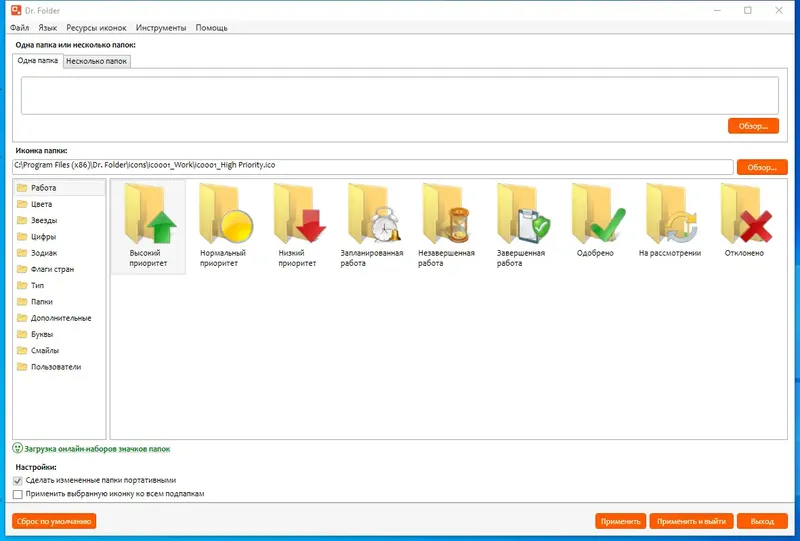Click Обзор button next to icon path
Image resolution: width=800 pixels, height=541 pixels.
[762, 167]
